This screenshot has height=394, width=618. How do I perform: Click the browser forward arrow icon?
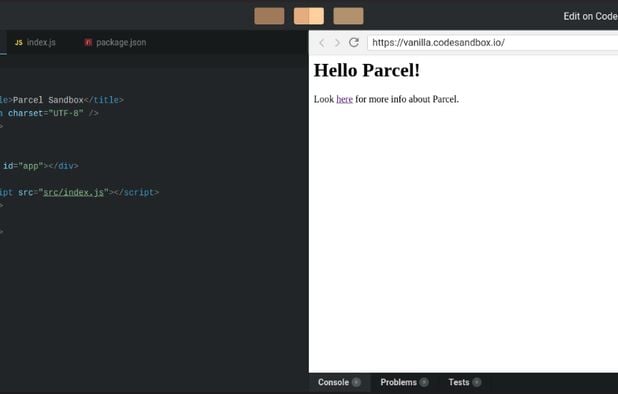pos(337,43)
